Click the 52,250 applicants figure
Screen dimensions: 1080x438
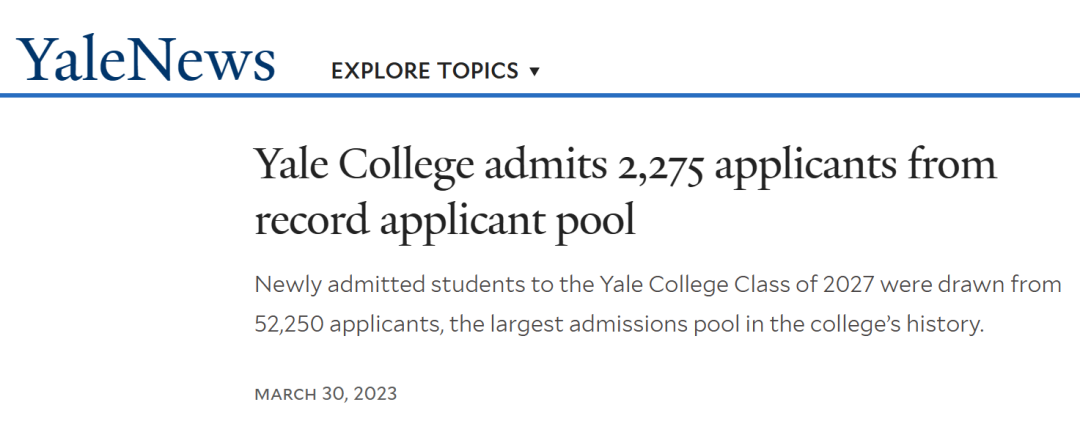coord(348,324)
